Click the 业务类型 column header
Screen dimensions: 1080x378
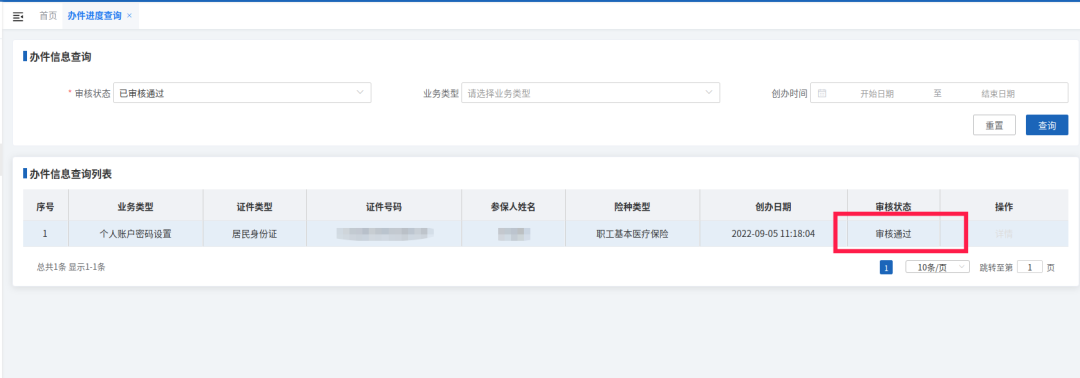[x=136, y=207]
